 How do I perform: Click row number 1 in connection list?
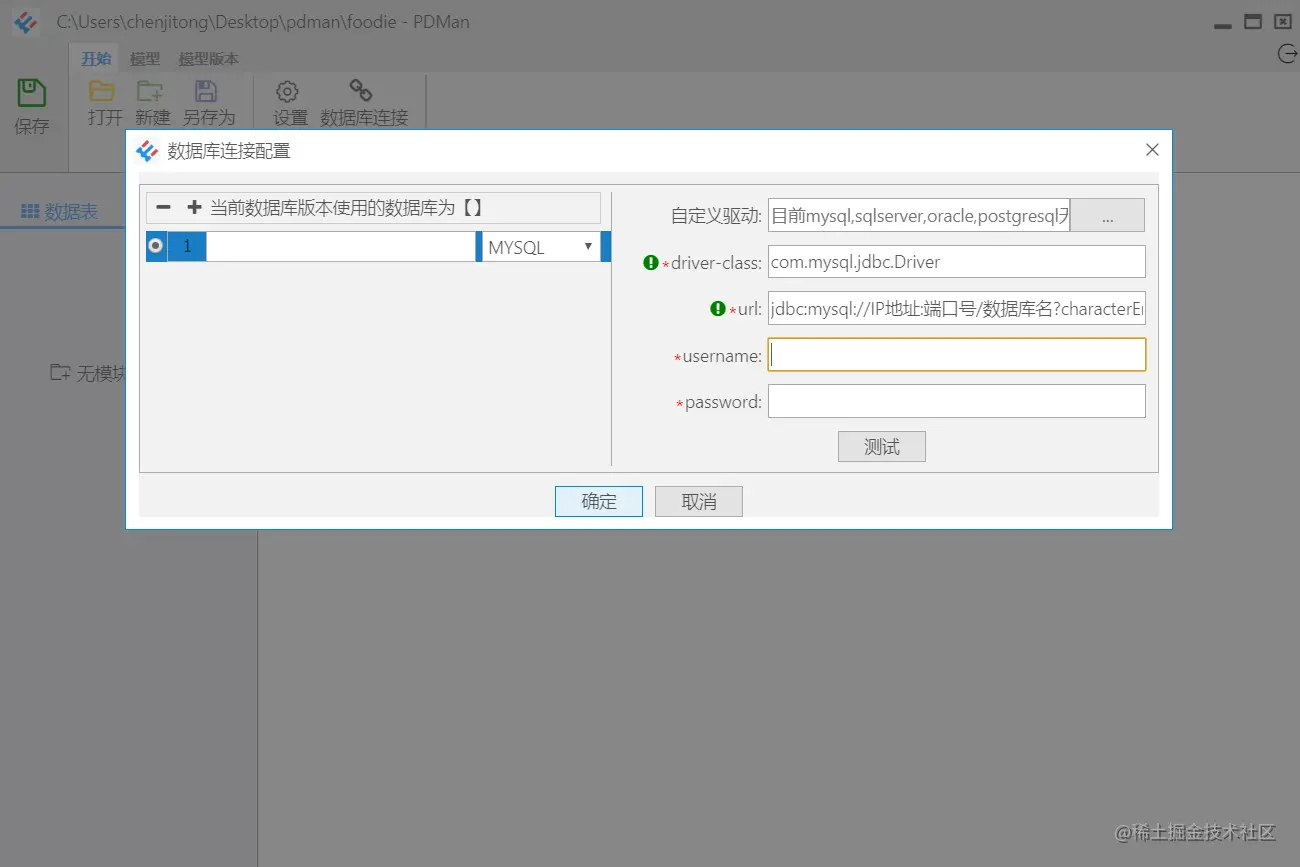point(187,247)
